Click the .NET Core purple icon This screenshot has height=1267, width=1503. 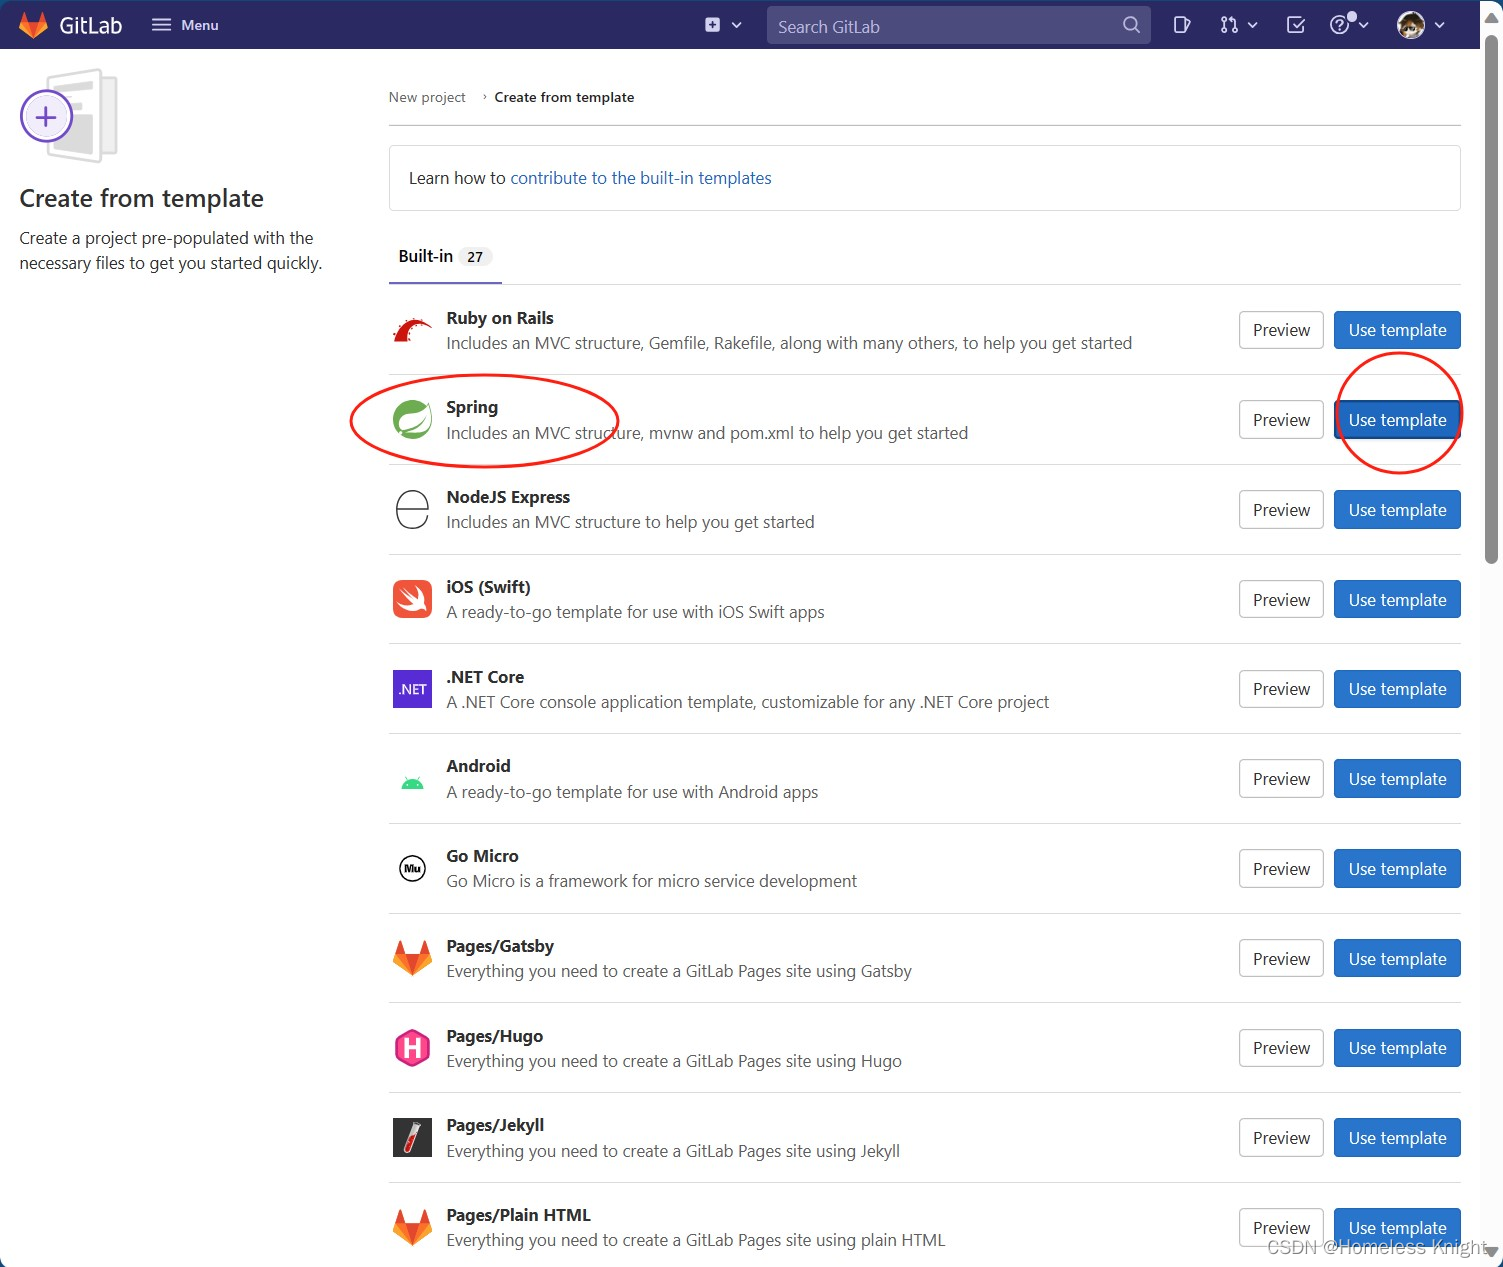pyautogui.click(x=412, y=689)
